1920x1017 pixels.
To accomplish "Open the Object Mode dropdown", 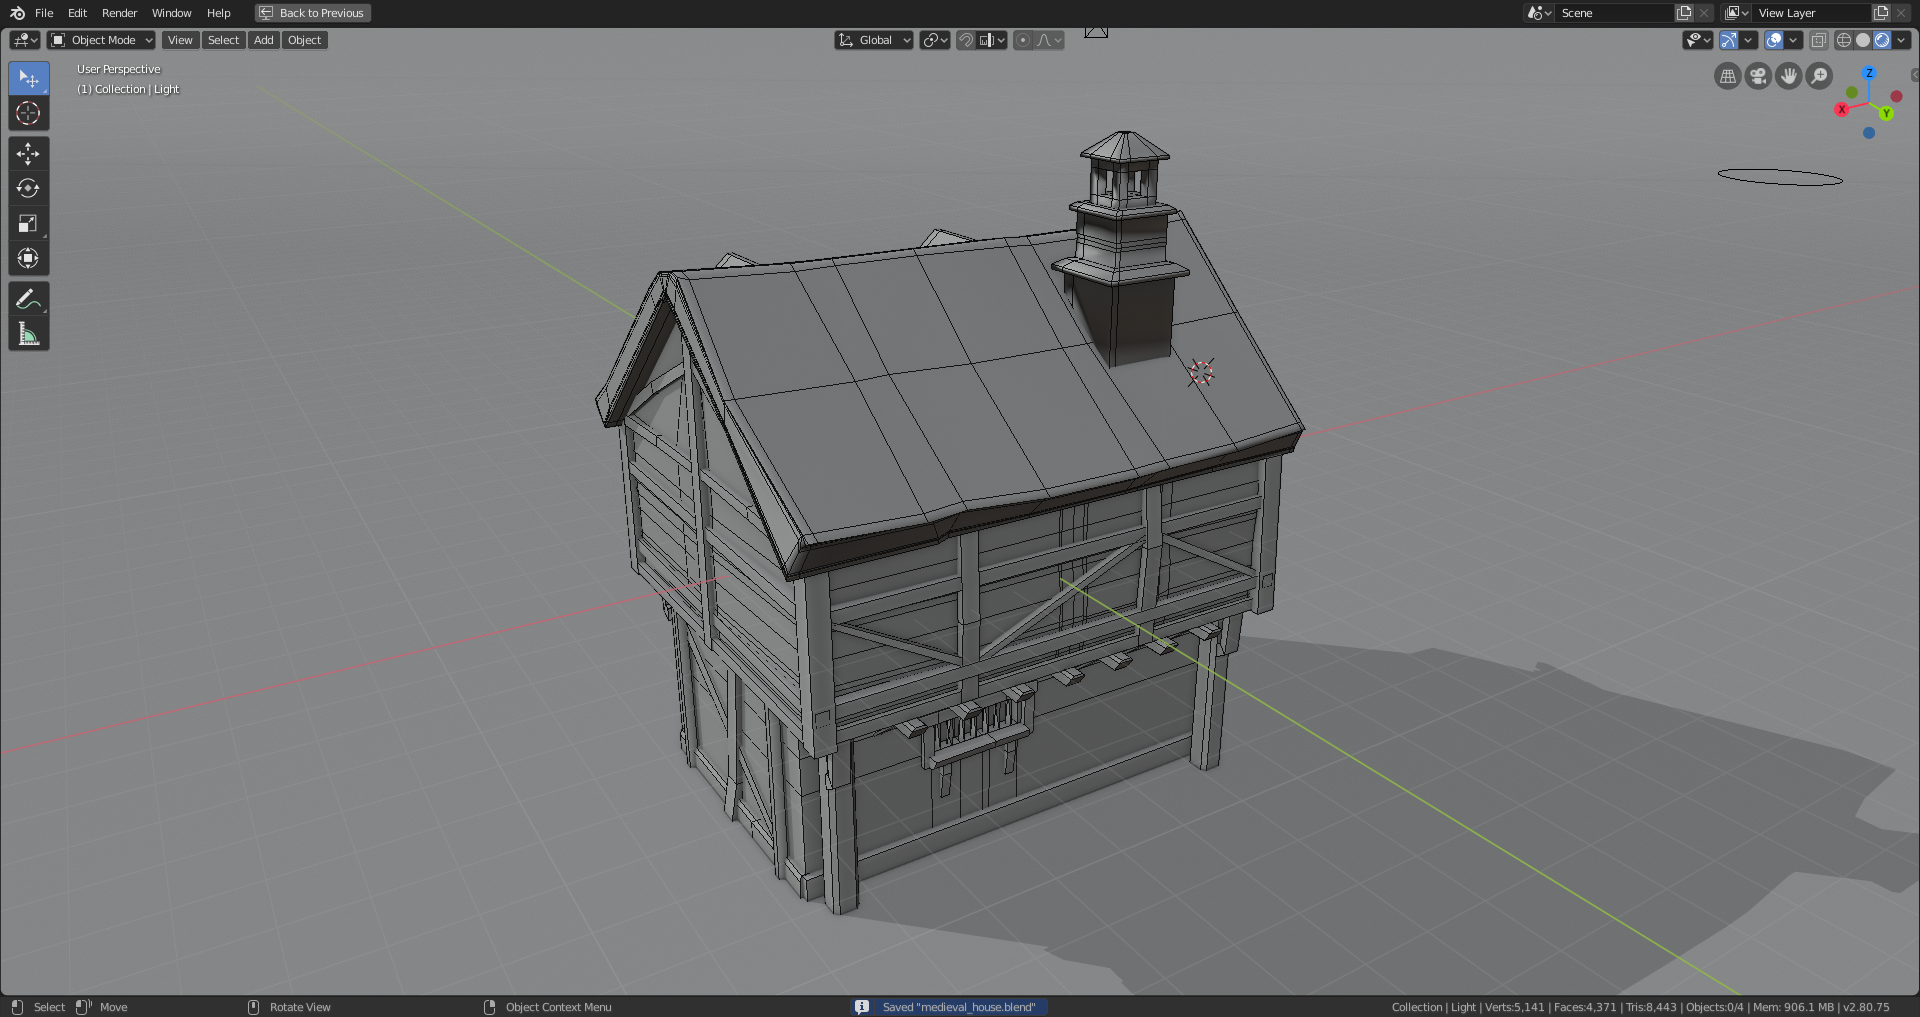I will click(100, 40).
